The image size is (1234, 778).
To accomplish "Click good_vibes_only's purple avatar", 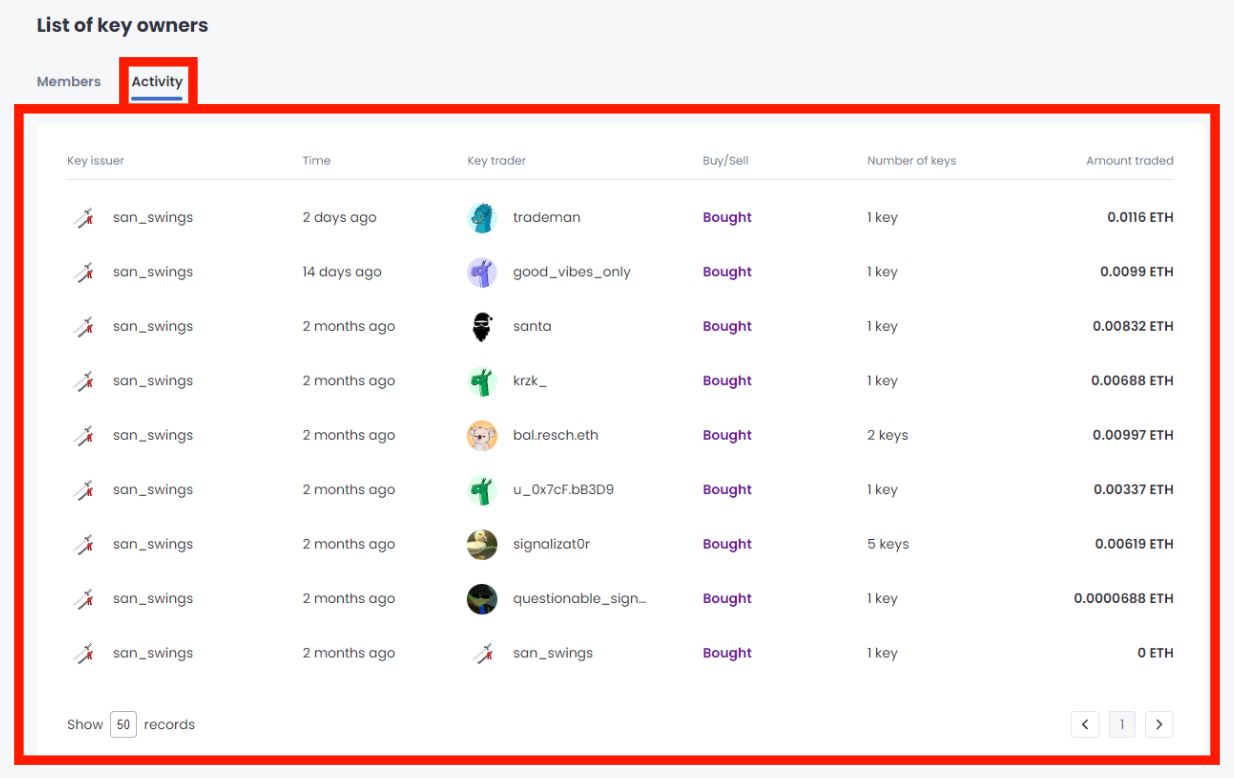I will point(482,272).
